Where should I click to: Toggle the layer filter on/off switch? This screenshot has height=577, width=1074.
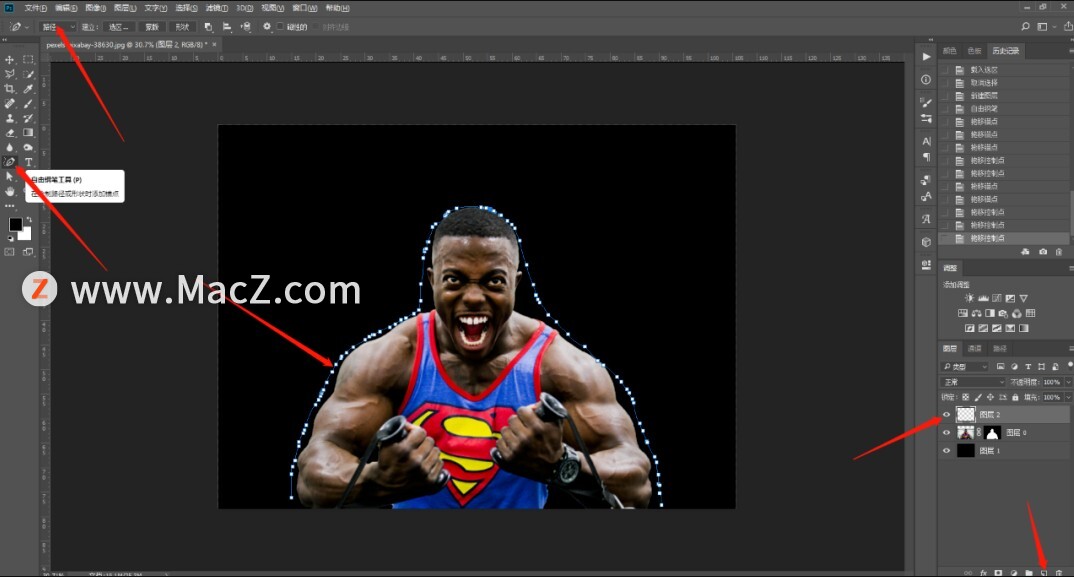[1070, 366]
